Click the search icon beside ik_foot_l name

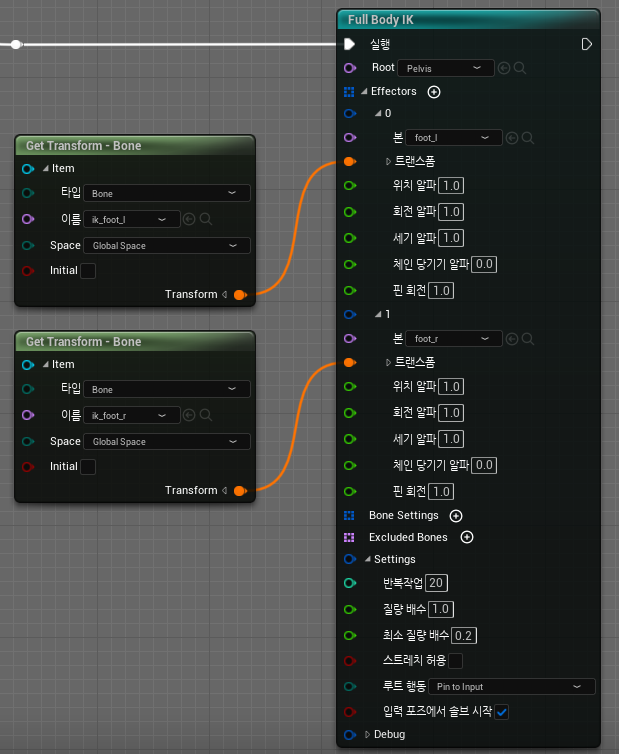[205, 219]
